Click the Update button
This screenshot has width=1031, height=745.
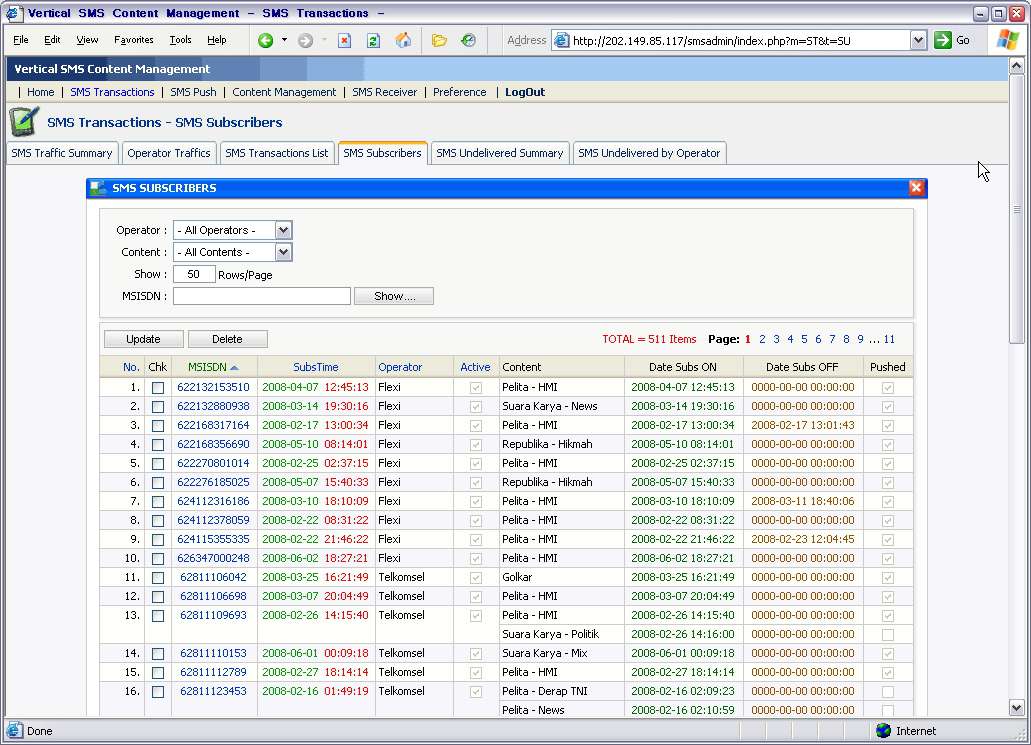click(x=143, y=339)
